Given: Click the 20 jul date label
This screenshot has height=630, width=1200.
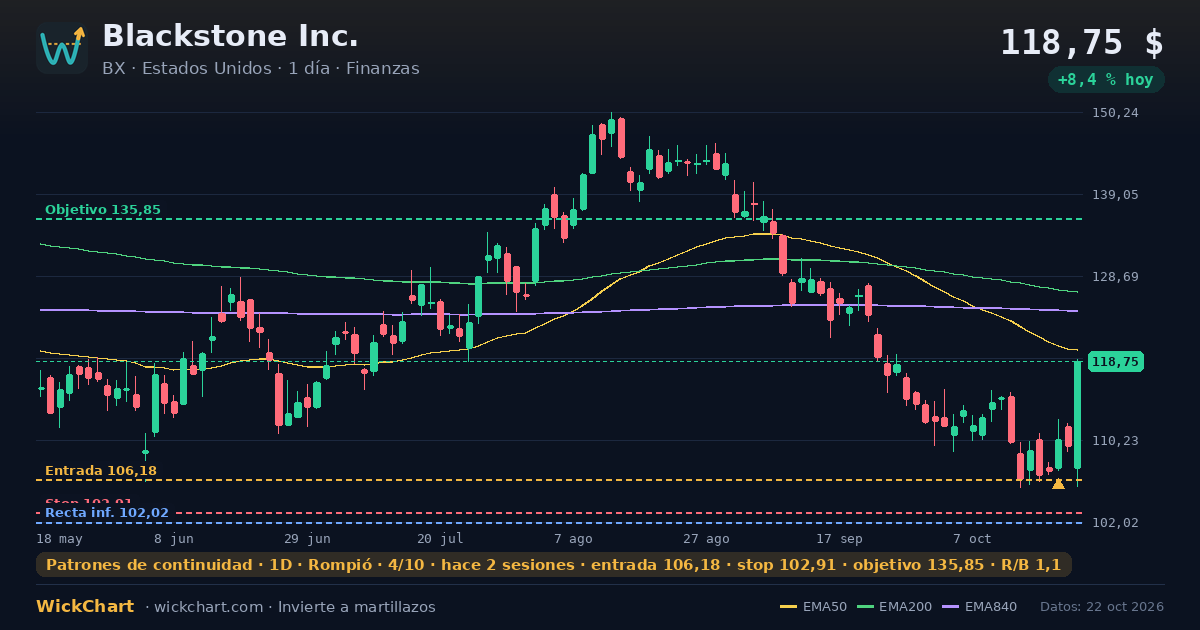Looking at the screenshot, I should coord(440,539).
